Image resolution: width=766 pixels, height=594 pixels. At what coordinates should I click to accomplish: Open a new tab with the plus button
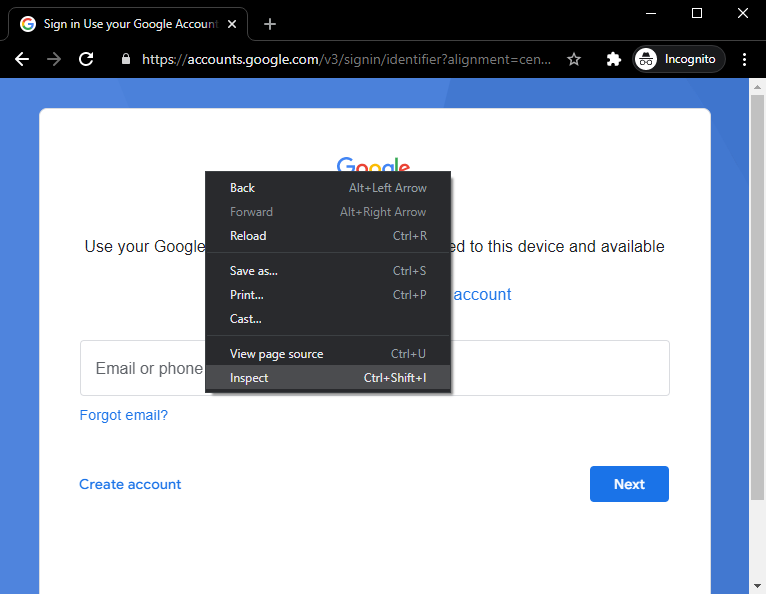[270, 24]
